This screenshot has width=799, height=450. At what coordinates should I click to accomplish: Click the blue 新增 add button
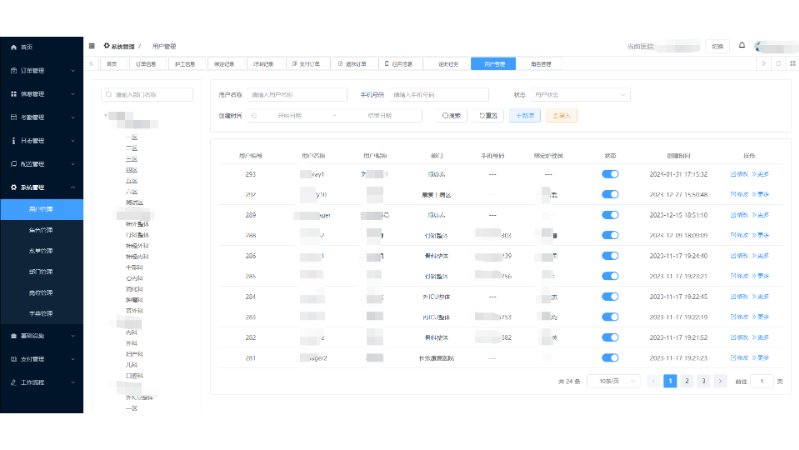pyautogui.click(x=525, y=116)
